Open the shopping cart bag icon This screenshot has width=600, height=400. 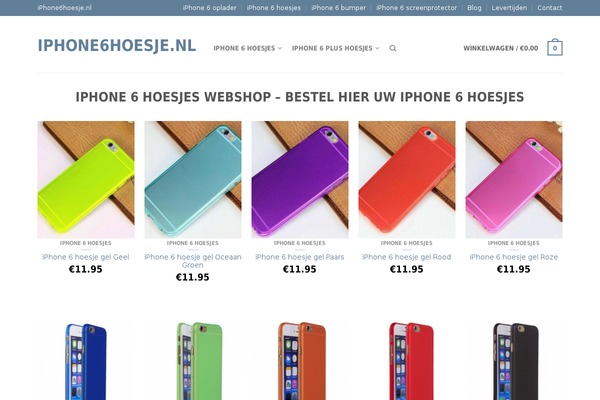coord(554,47)
